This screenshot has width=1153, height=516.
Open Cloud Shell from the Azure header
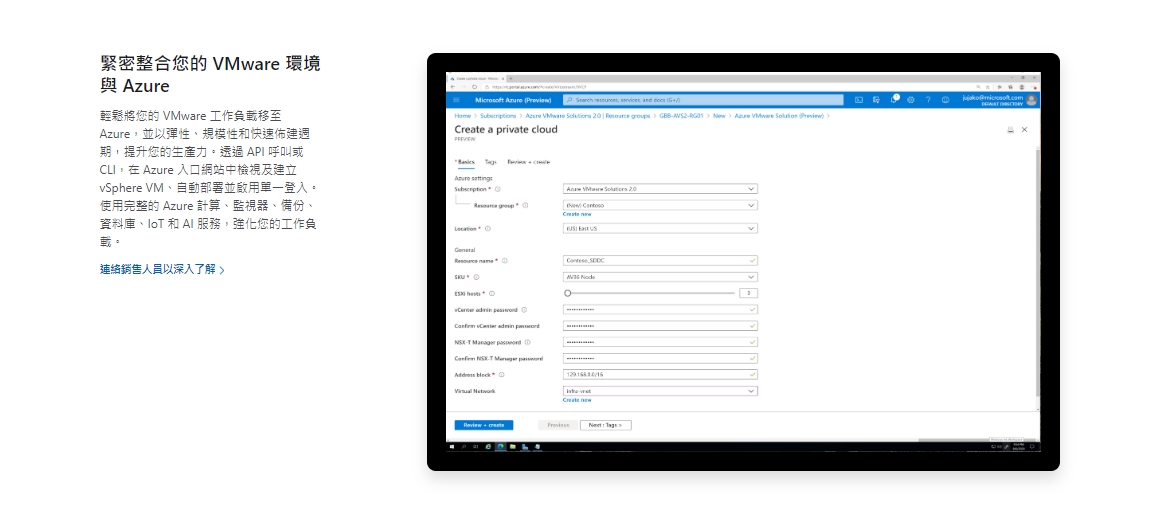859,100
